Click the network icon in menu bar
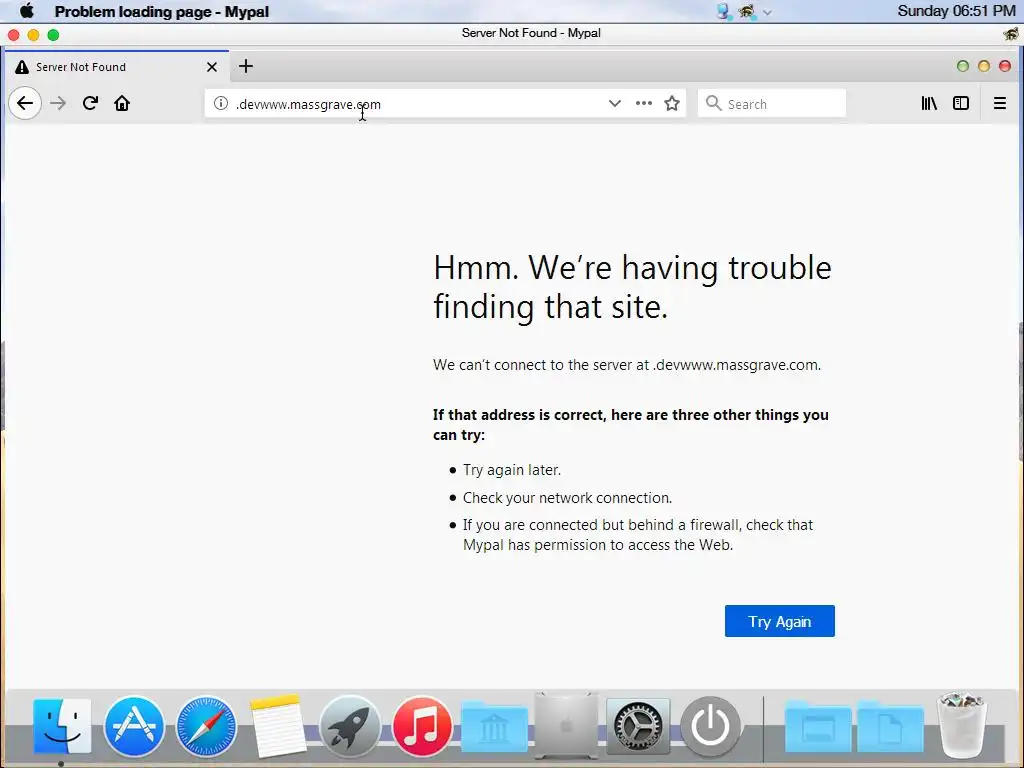This screenshot has height=768, width=1024. (723, 11)
